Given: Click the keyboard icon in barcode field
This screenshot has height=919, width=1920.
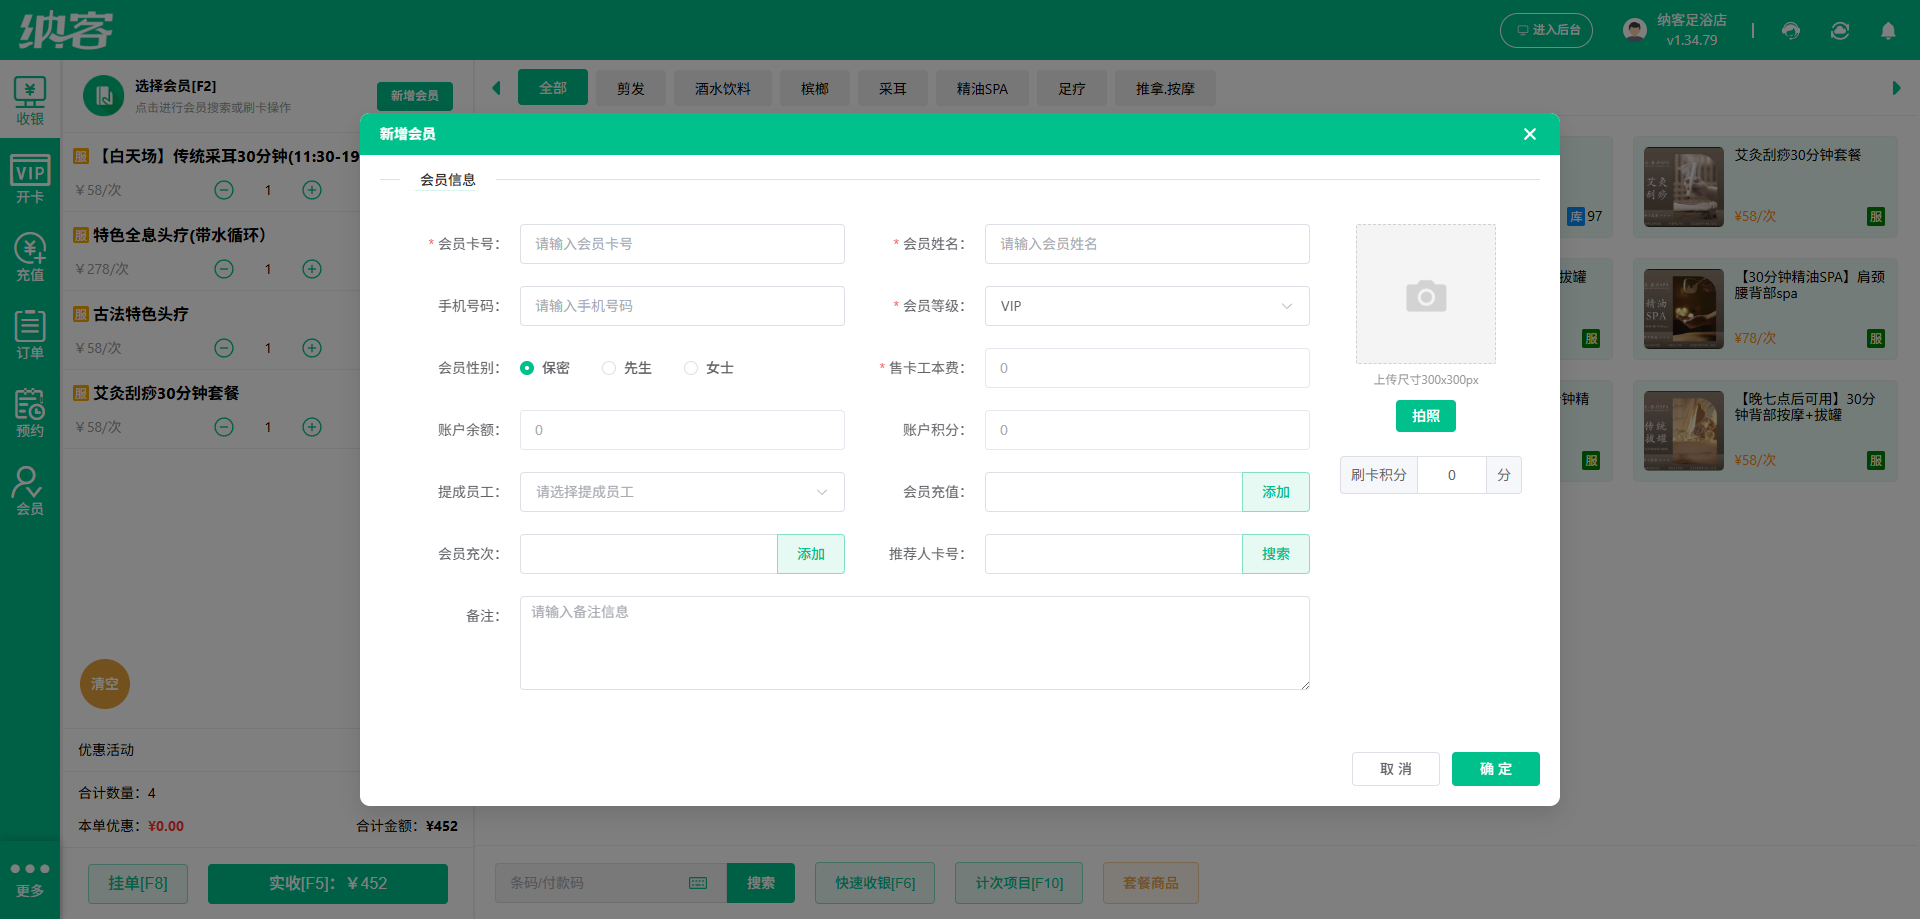Looking at the screenshot, I should 698,883.
